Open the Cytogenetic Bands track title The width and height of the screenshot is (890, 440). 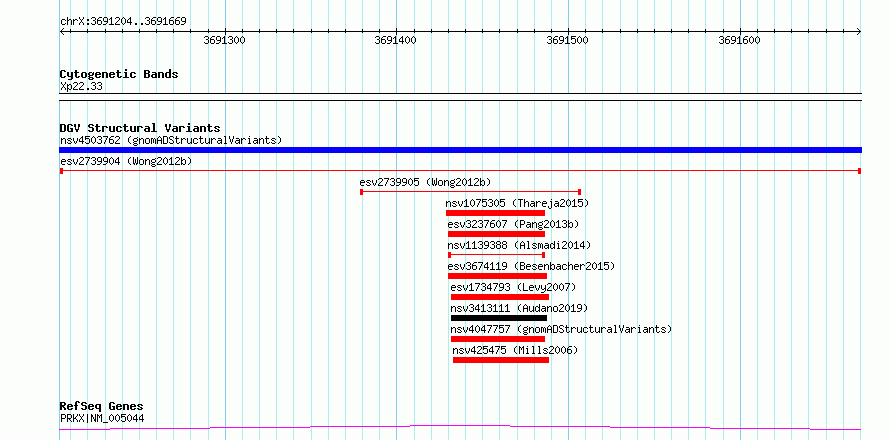(x=119, y=74)
